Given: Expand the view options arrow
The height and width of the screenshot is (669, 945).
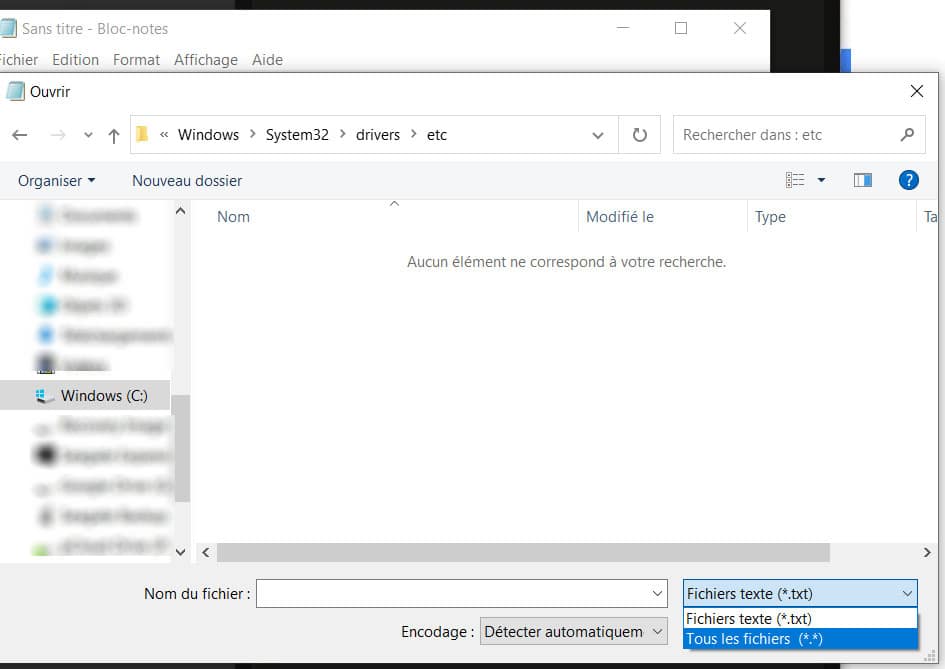Looking at the screenshot, I should 821,180.
